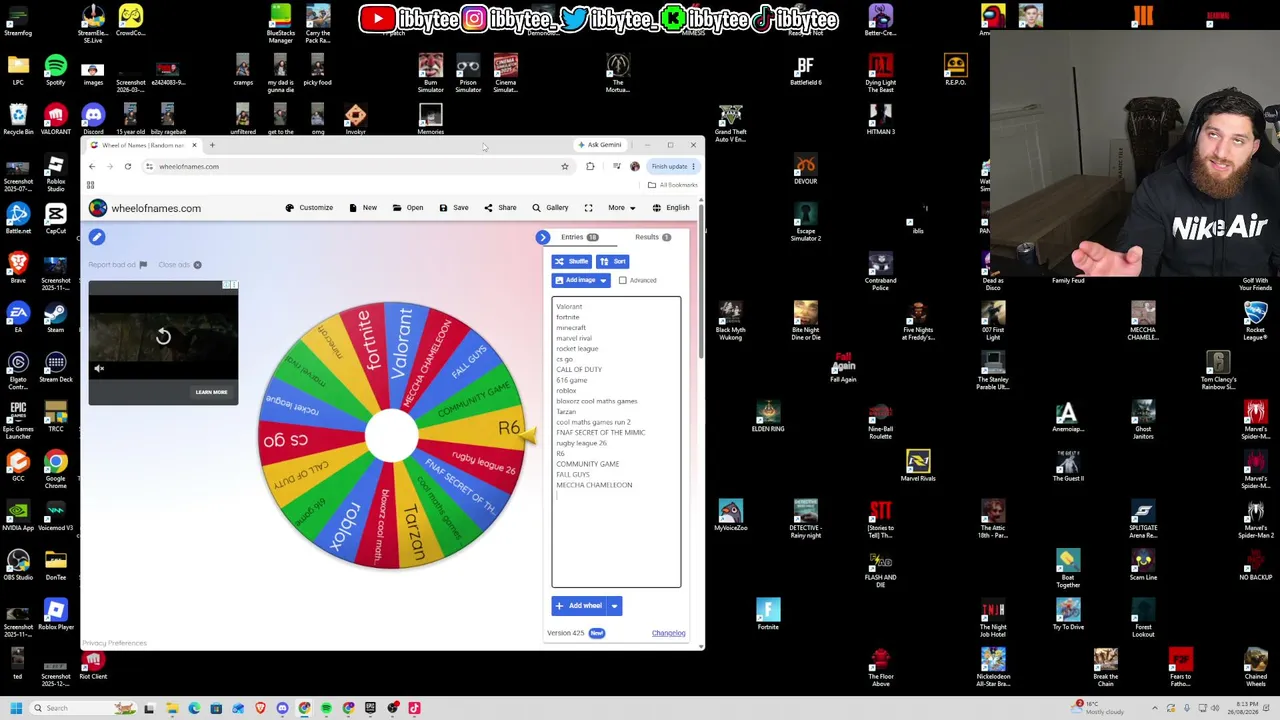Image resolution: width=1280 pixels, height=720 pixels.
Task: Open Recycle Bin on desktop
Action: [18, 120]
